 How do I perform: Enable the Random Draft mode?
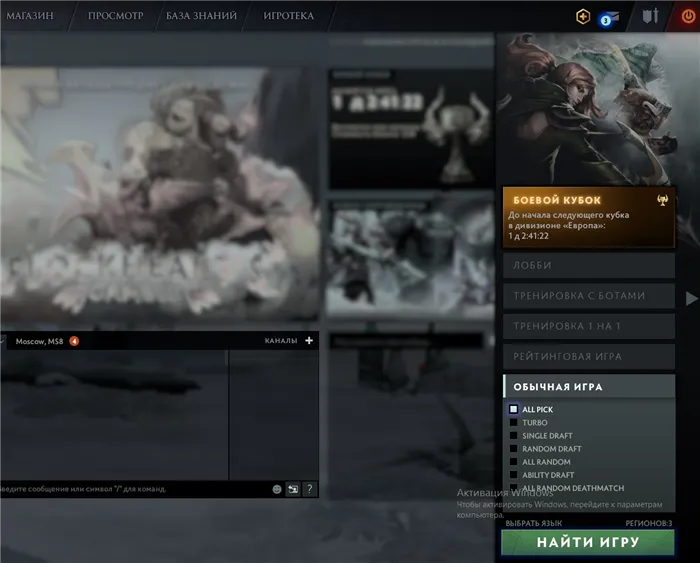tap(513, 448)
